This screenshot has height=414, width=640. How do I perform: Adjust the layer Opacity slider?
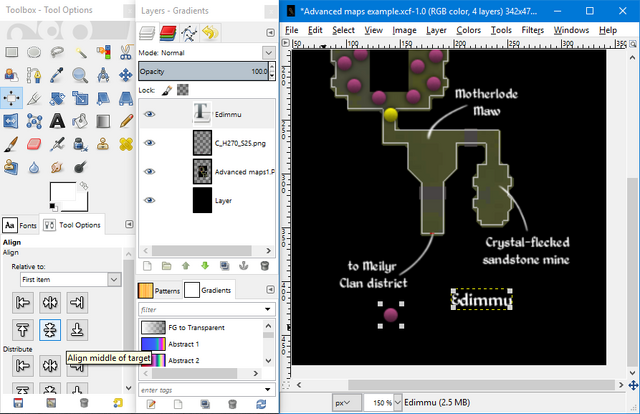pos(203,71)
